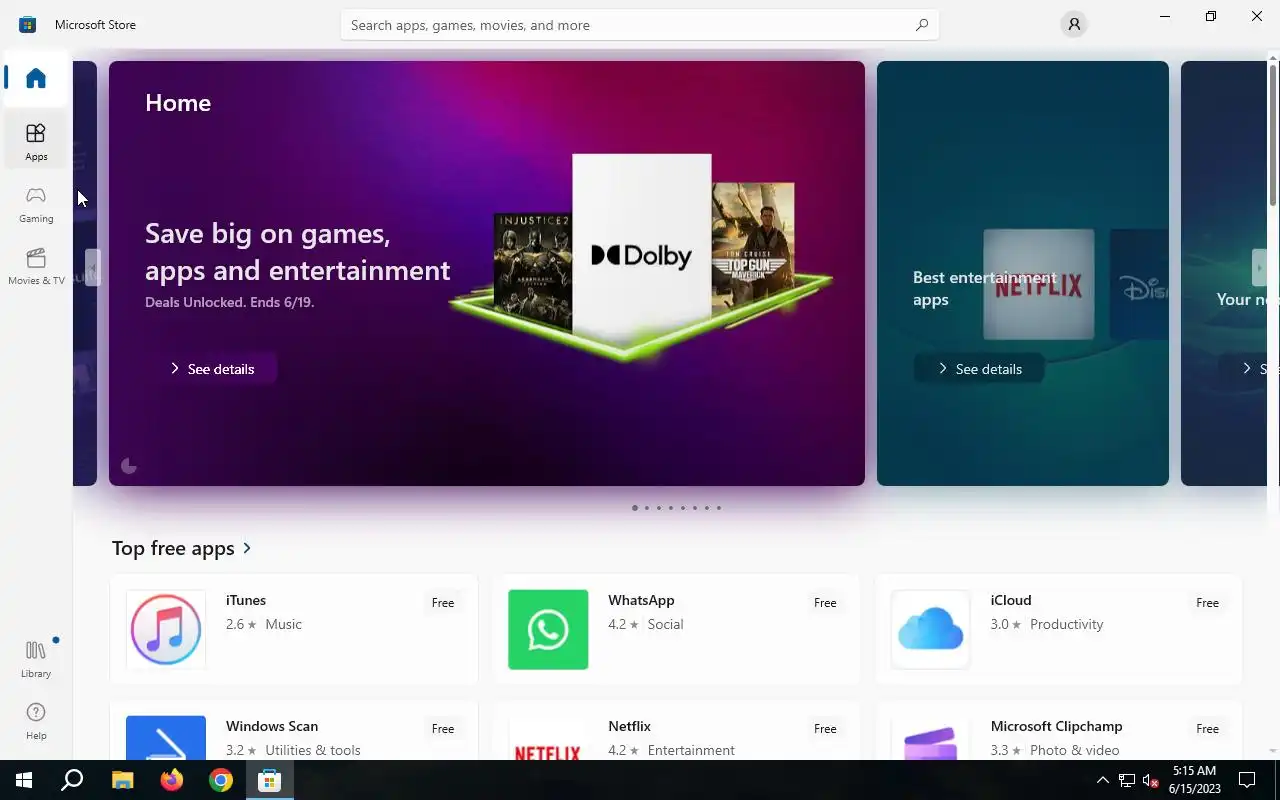The width and height of the screenshot is (1280, 800).
Task: Click the search box in Microsoft Store
Action: click(640, 25)
